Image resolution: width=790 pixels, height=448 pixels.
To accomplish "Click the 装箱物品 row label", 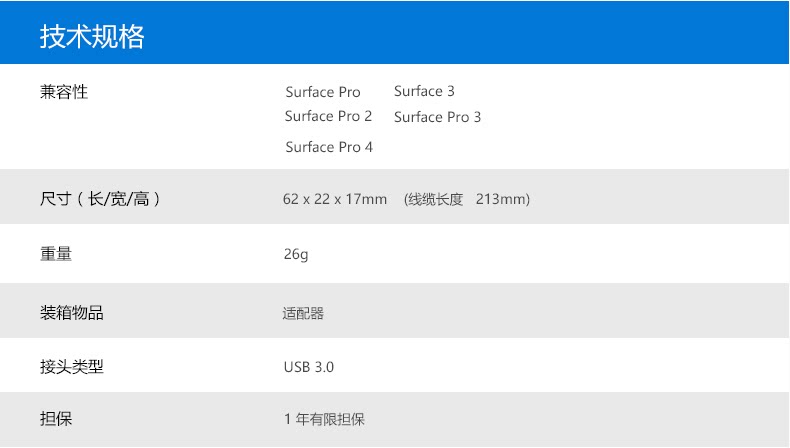I will [72, 313].
